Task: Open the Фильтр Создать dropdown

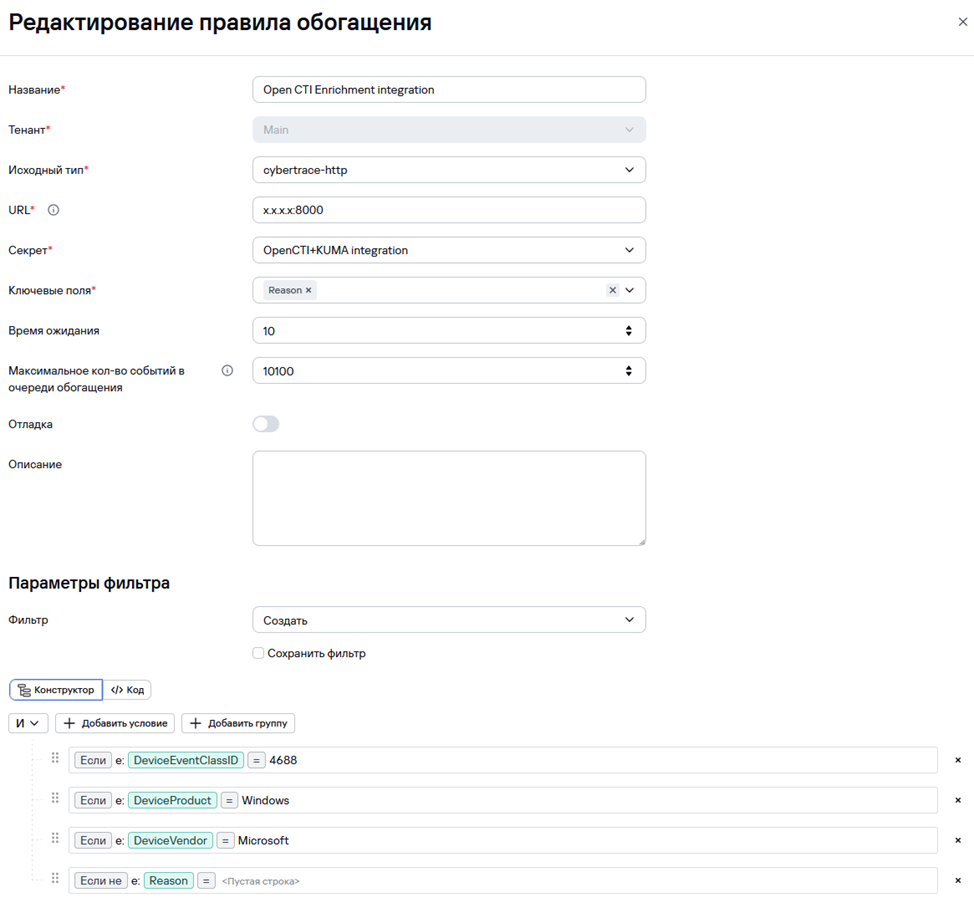Action: [x=448, y=620]
